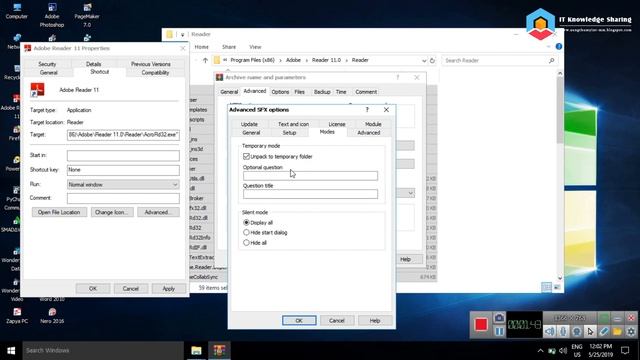Open the Archive dialog dropdown behind SFX options
The width and height of the screenshot is (640, 360).
pos(411,193)
